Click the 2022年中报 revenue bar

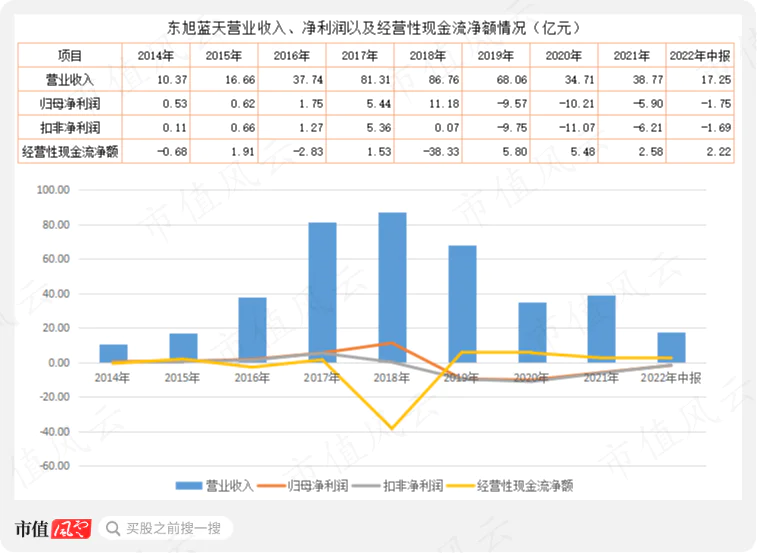(x=671, y=347)
